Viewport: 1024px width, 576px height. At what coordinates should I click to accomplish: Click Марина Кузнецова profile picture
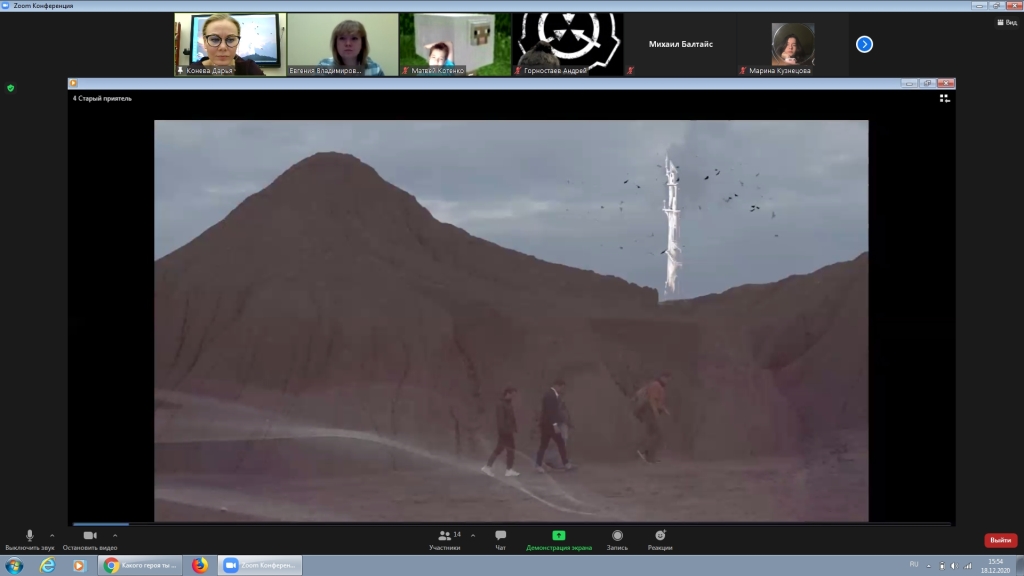[x=793, y=44]
